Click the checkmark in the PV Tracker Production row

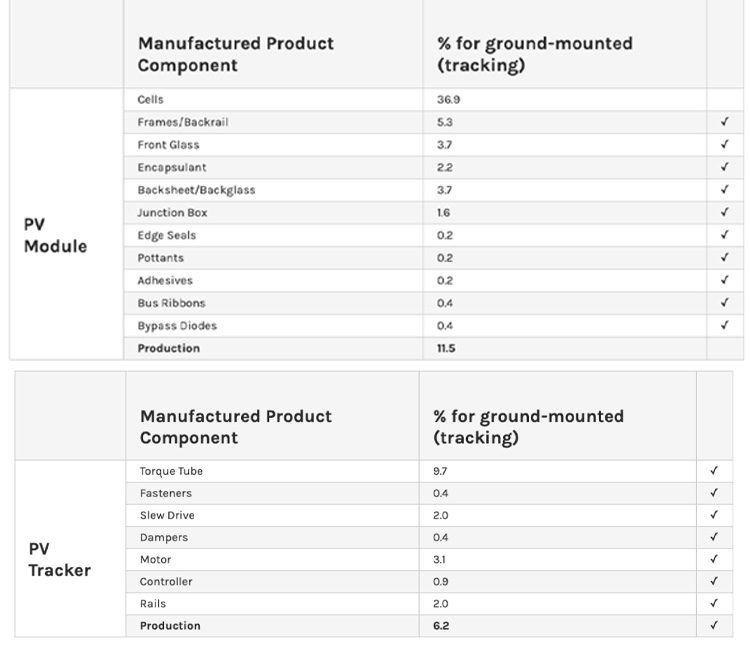[x=714, y=625]
